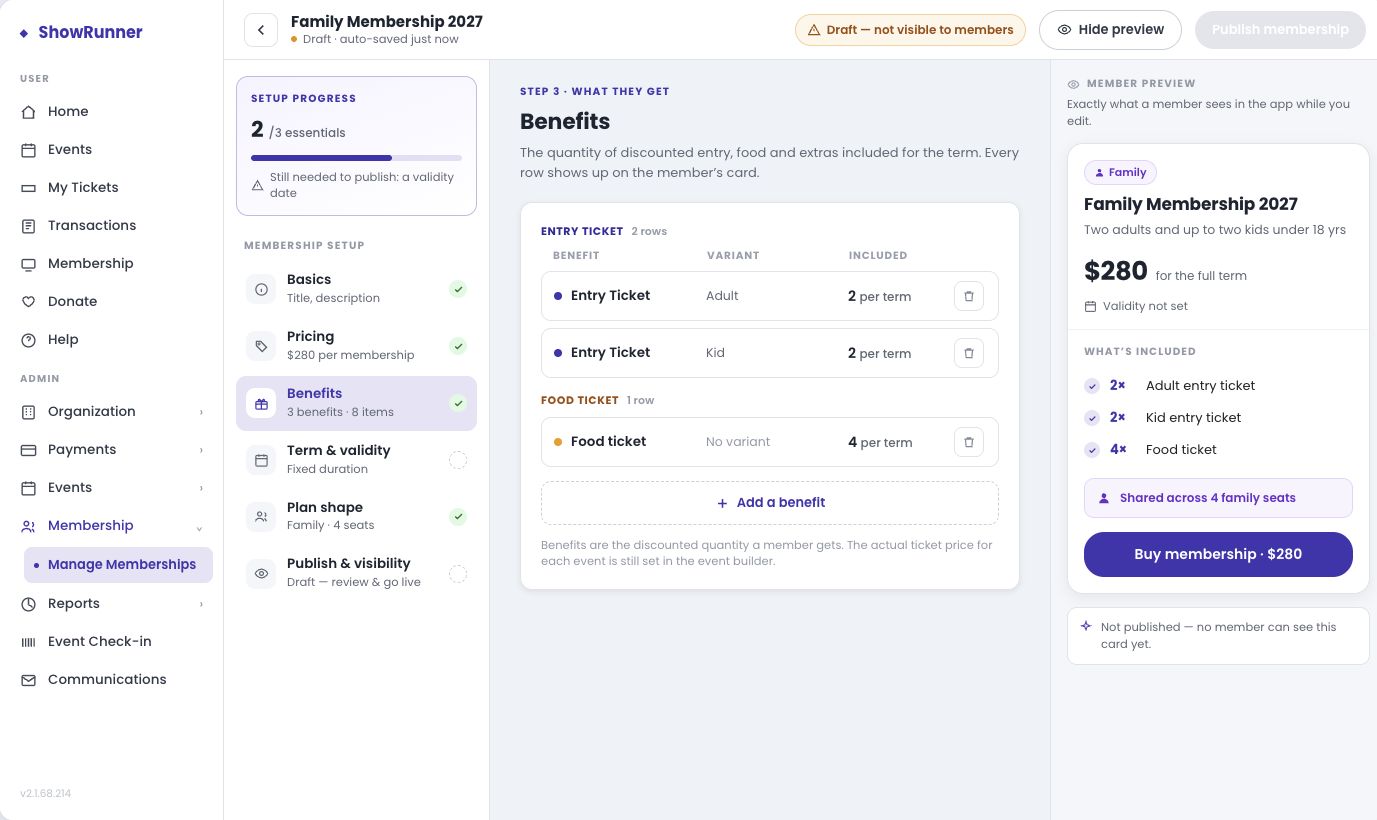Remove the Food ticket benefit row
Image resolution: width=1377 pixels, height=820 pixels.
969,442
